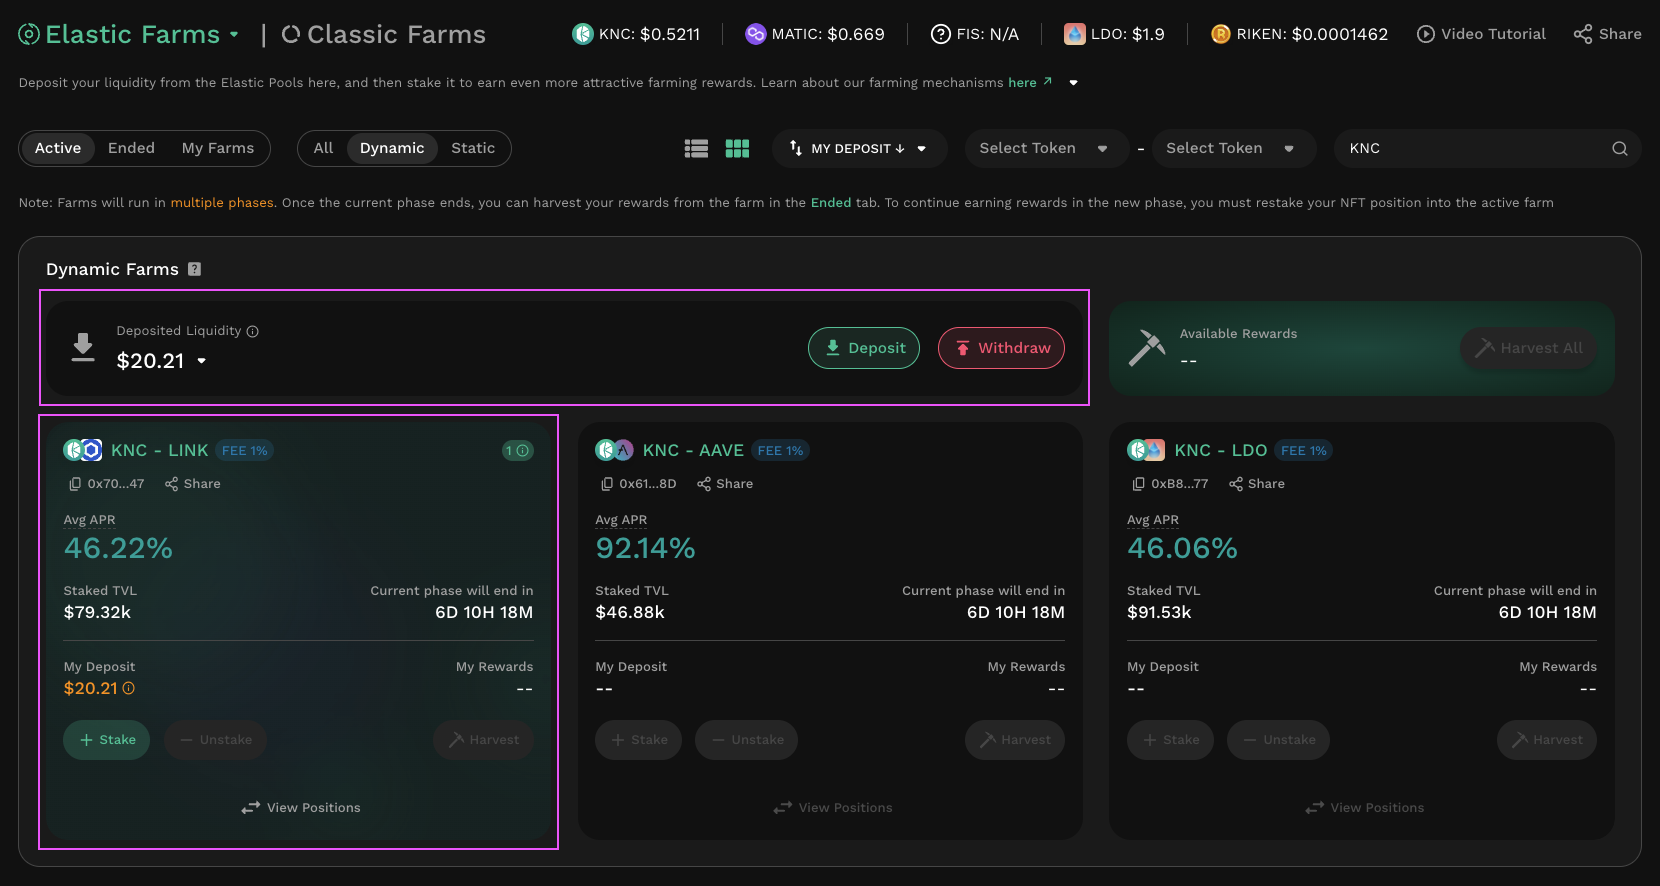
Task: Click Deposited Liquidity info icon
Action: [253, 332]
